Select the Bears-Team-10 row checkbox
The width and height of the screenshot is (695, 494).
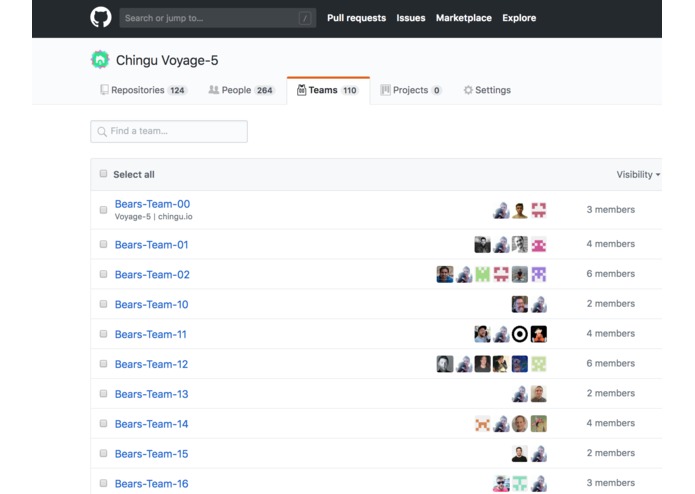(103, 304)
